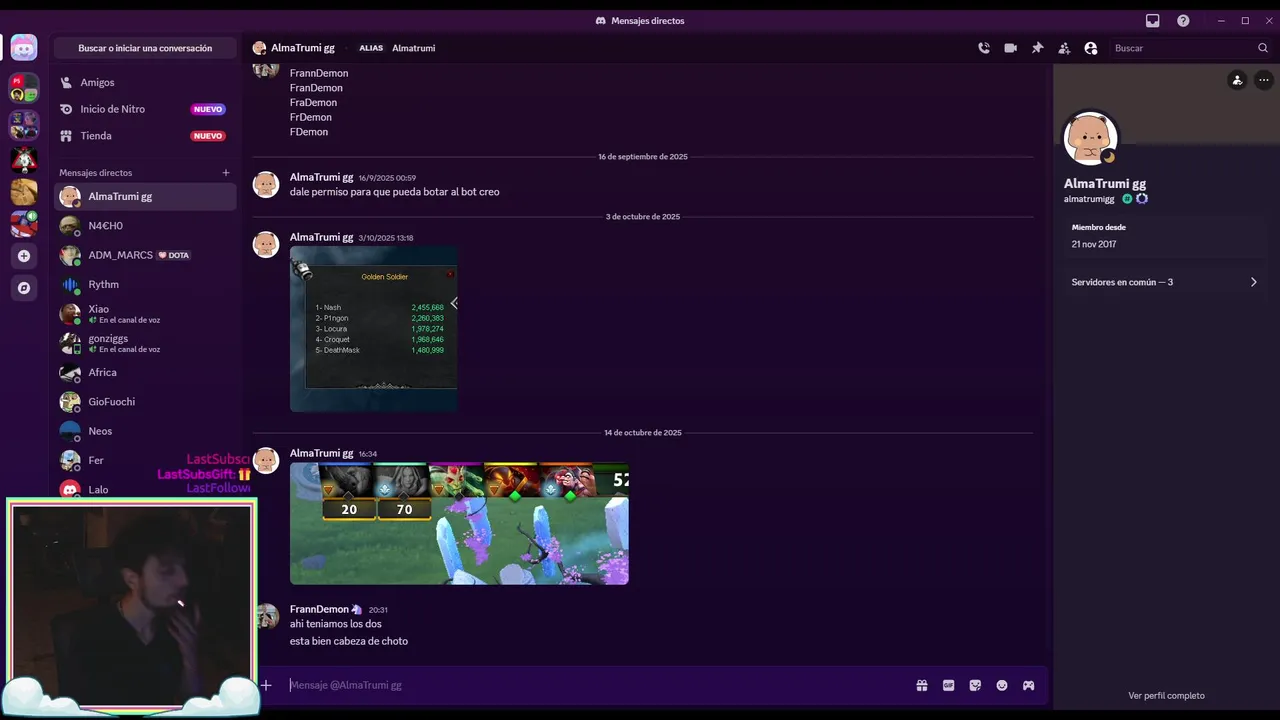Click AlmaTrumi profile avatar in side panel
The image size is (1280, 720).
(1090, 138)
